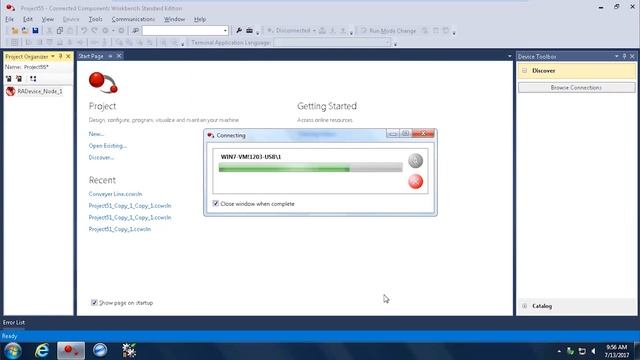Open the Terminal Application Language combo box
This screenshot has width=640, height=360.
332,42
